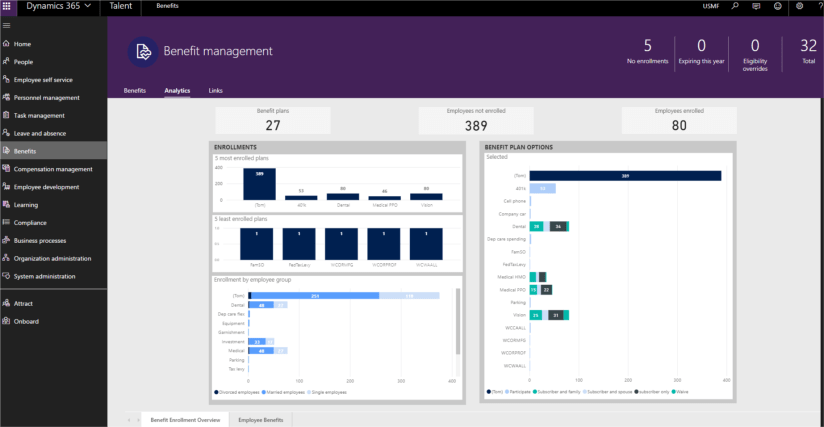This screenshot has height=427, width=824.
Task: Click the Compliance icon in sidebar
Action: 6,222
